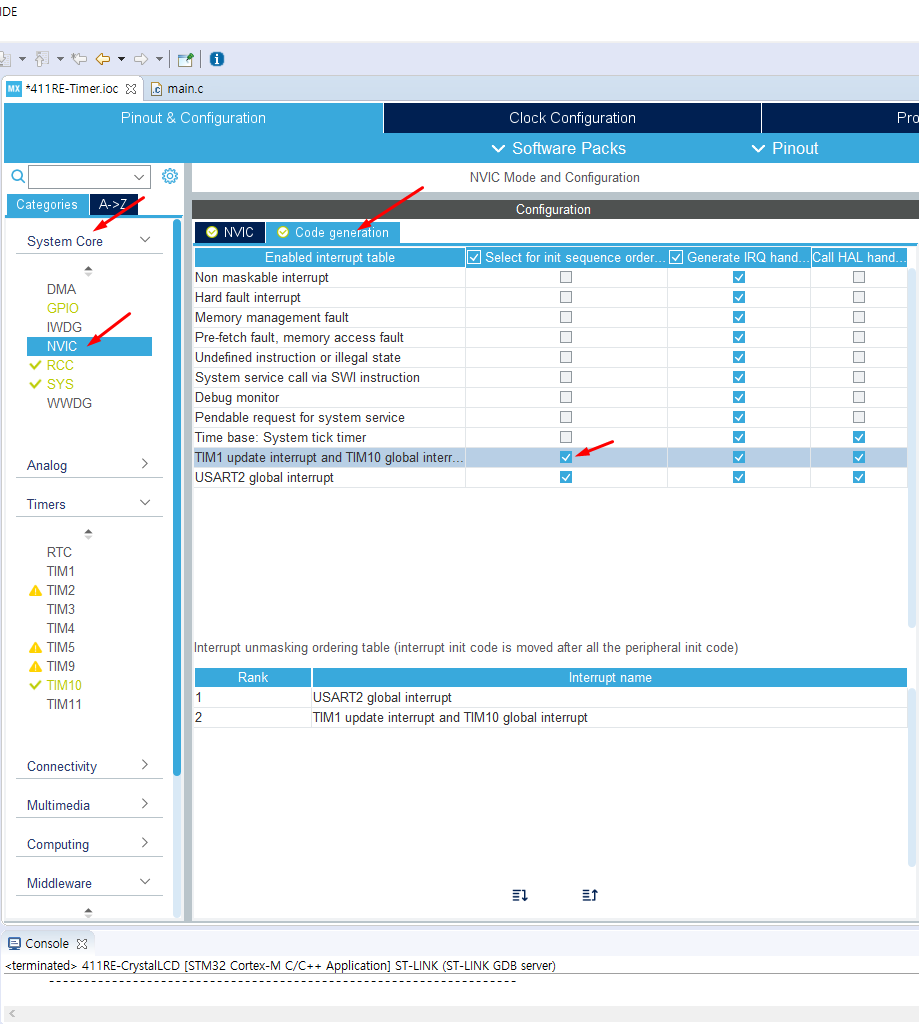Click the open perspective toolbar icon
The width and height of the screenshot is (919, 1024).
click(185, 59)
